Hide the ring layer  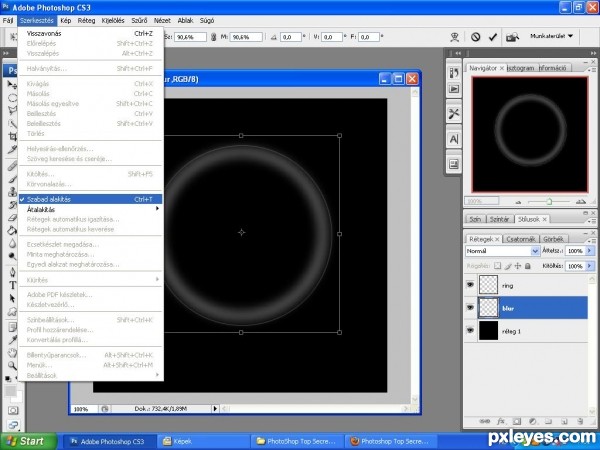[x=470, y=285]
